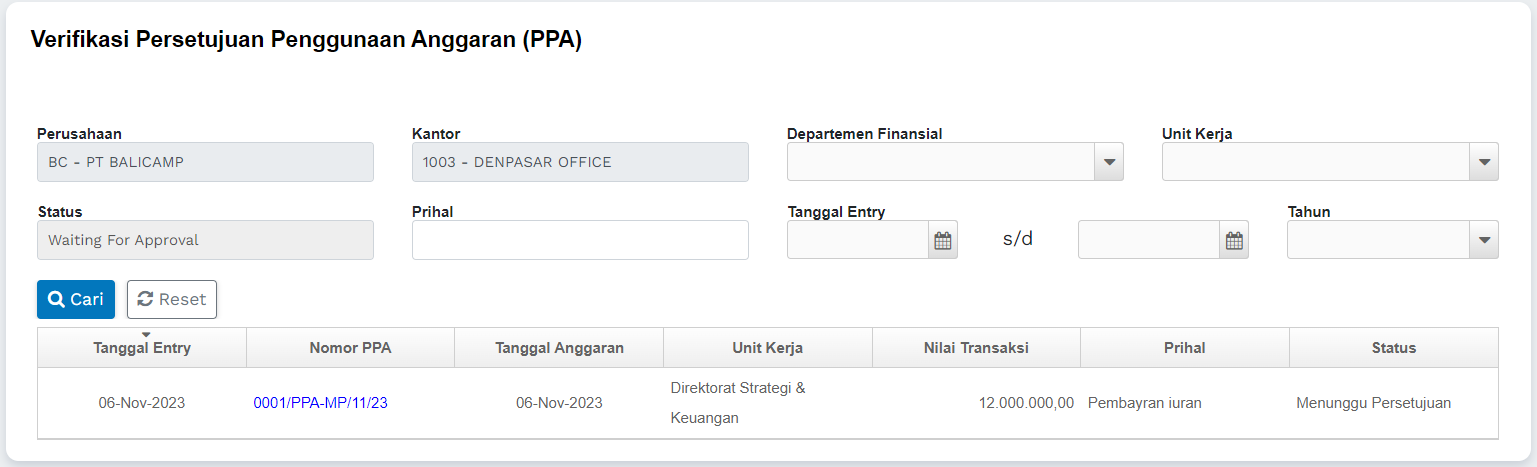1537x467 pixels.
Task: Open the Unit Kerja filter dropdown
Action: pyautogui.click(x=1483, y=162)
